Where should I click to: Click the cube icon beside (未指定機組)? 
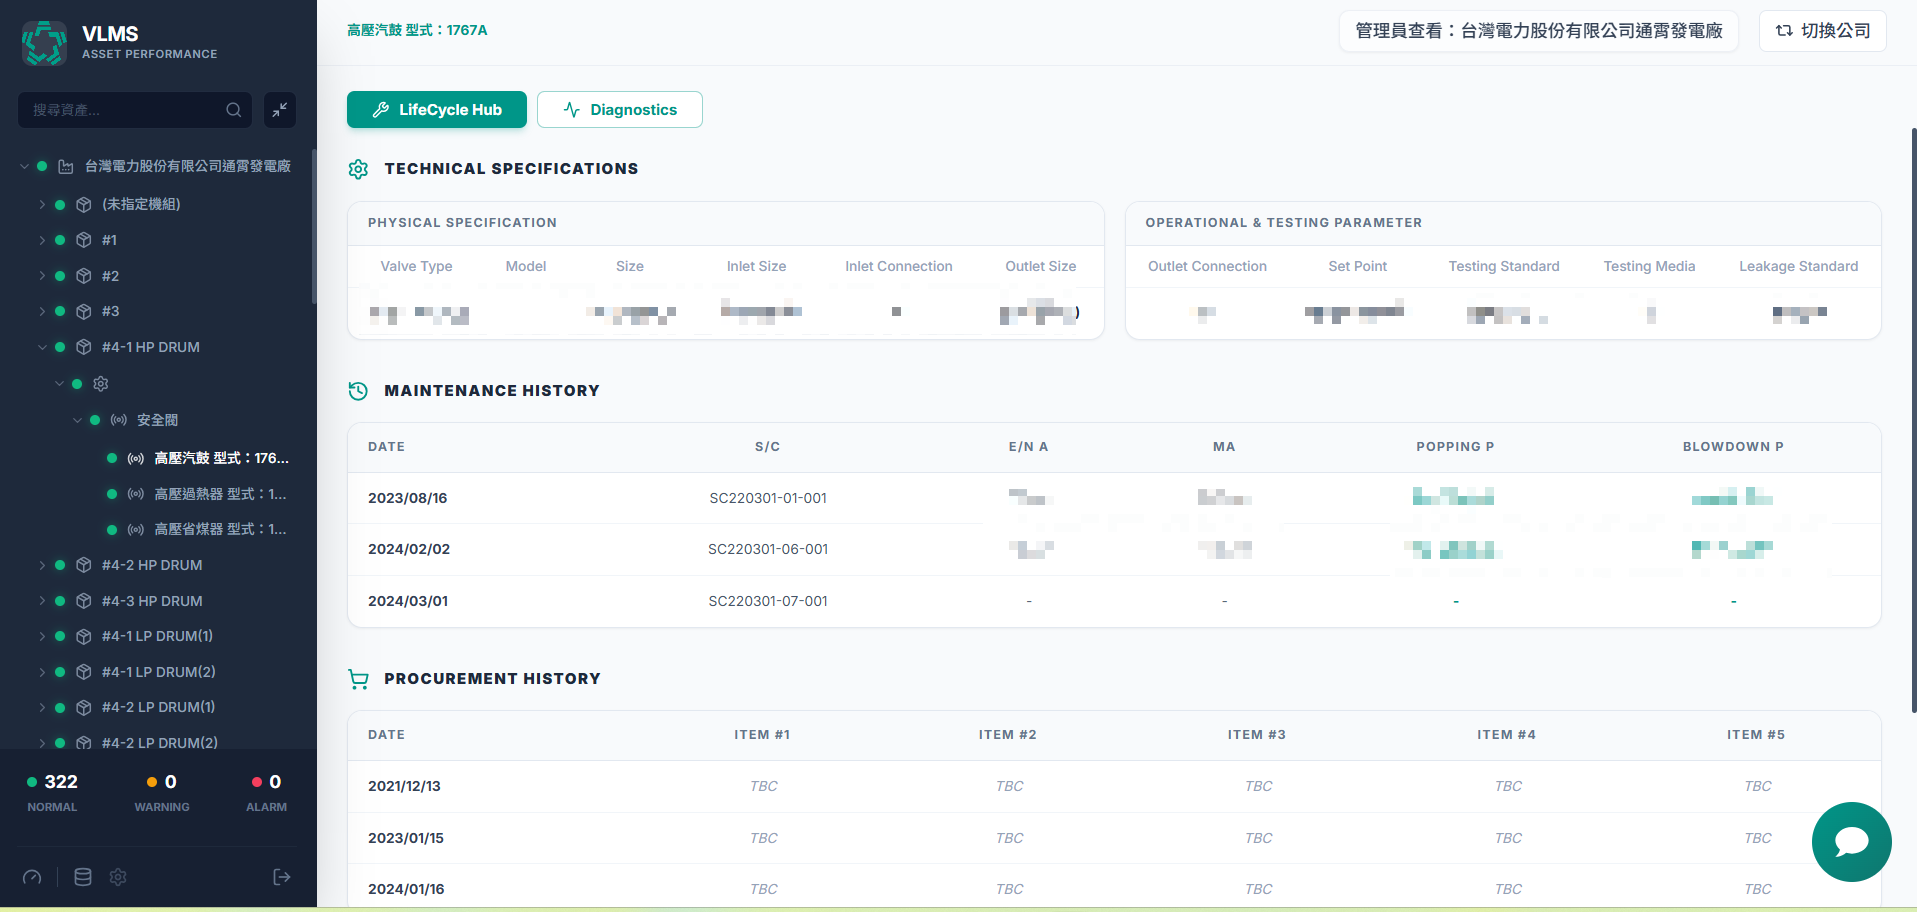click(x=84, y=204)
